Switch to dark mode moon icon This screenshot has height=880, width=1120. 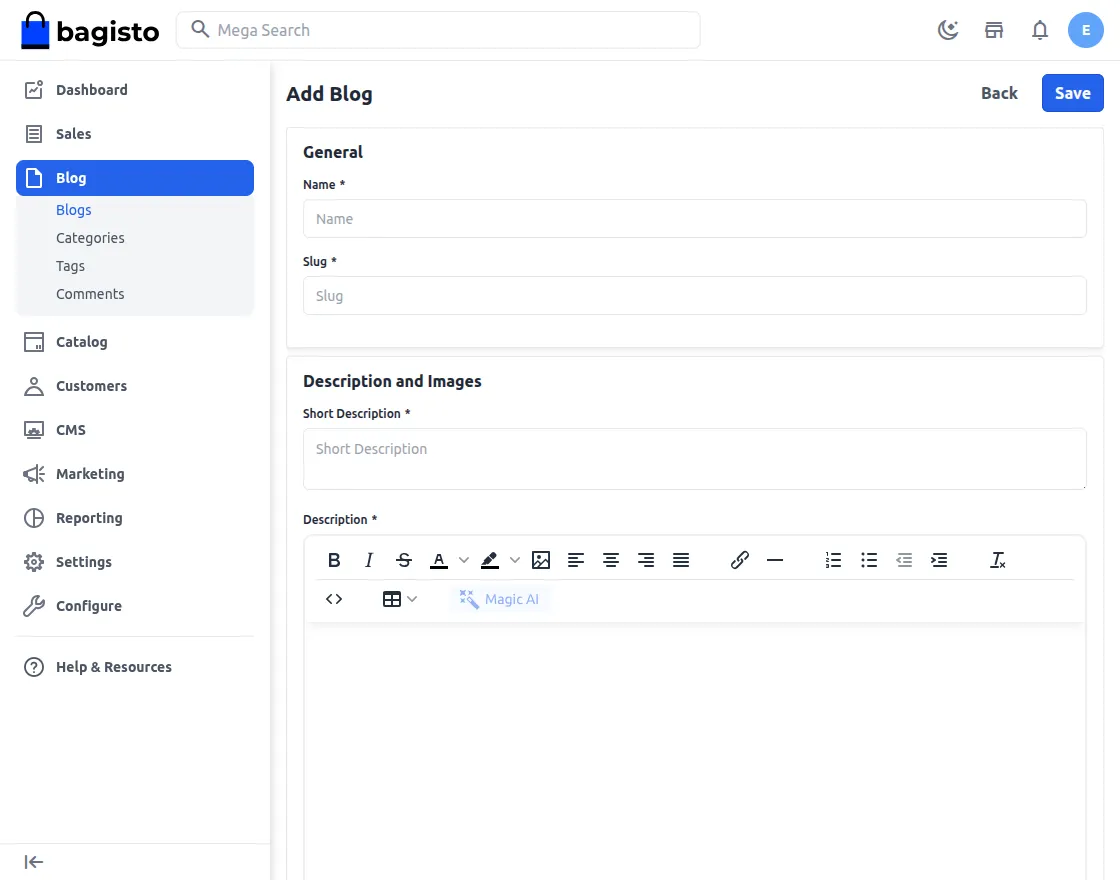click(x=948, y=30)
